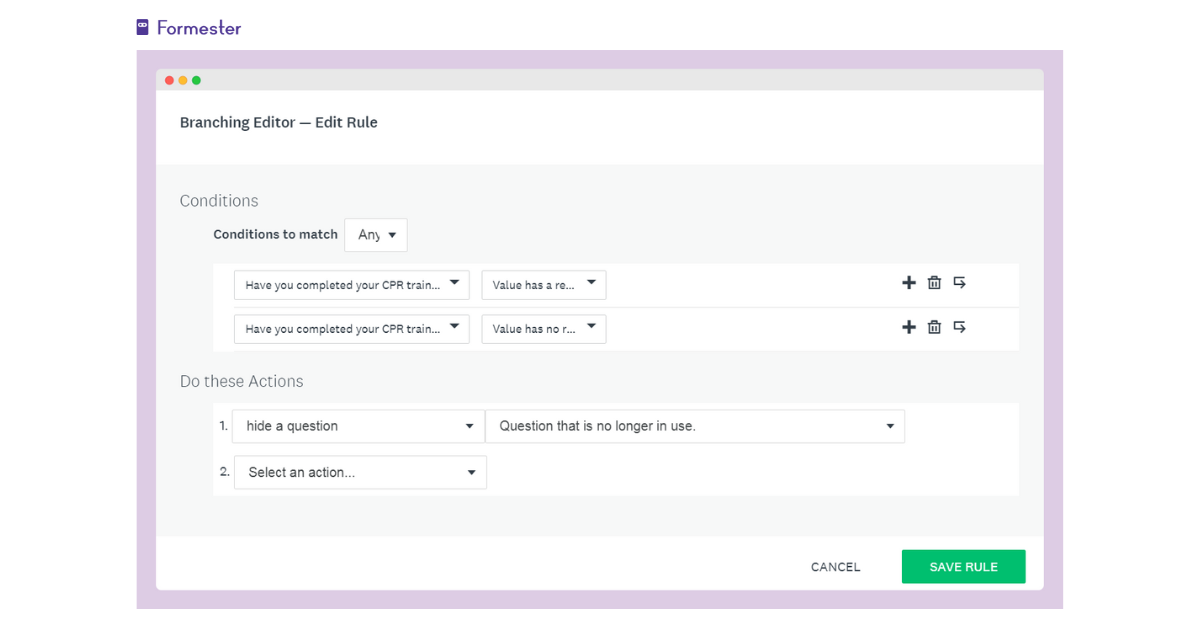The image size is (1200, 630).
Task: Click the Formester wordmark text
Action: click(197, 27)
